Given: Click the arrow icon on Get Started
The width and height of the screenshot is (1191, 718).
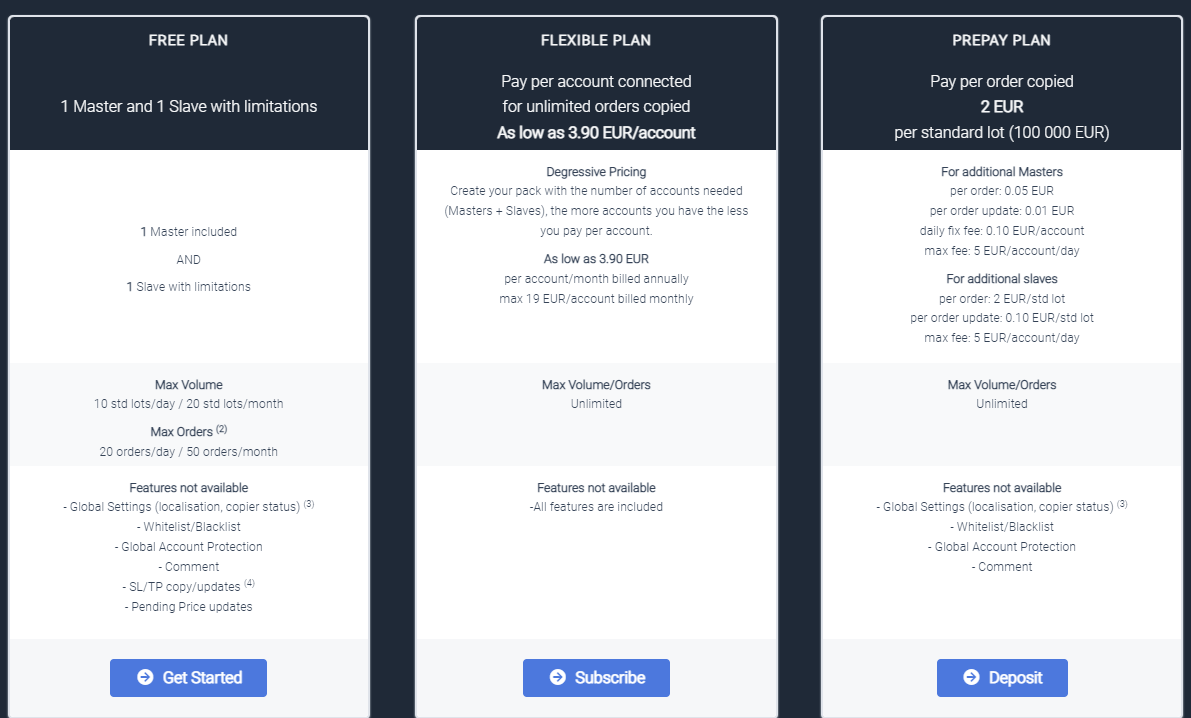Looking at the screenshot, I should pyautogui.click(x=145, y=677).
